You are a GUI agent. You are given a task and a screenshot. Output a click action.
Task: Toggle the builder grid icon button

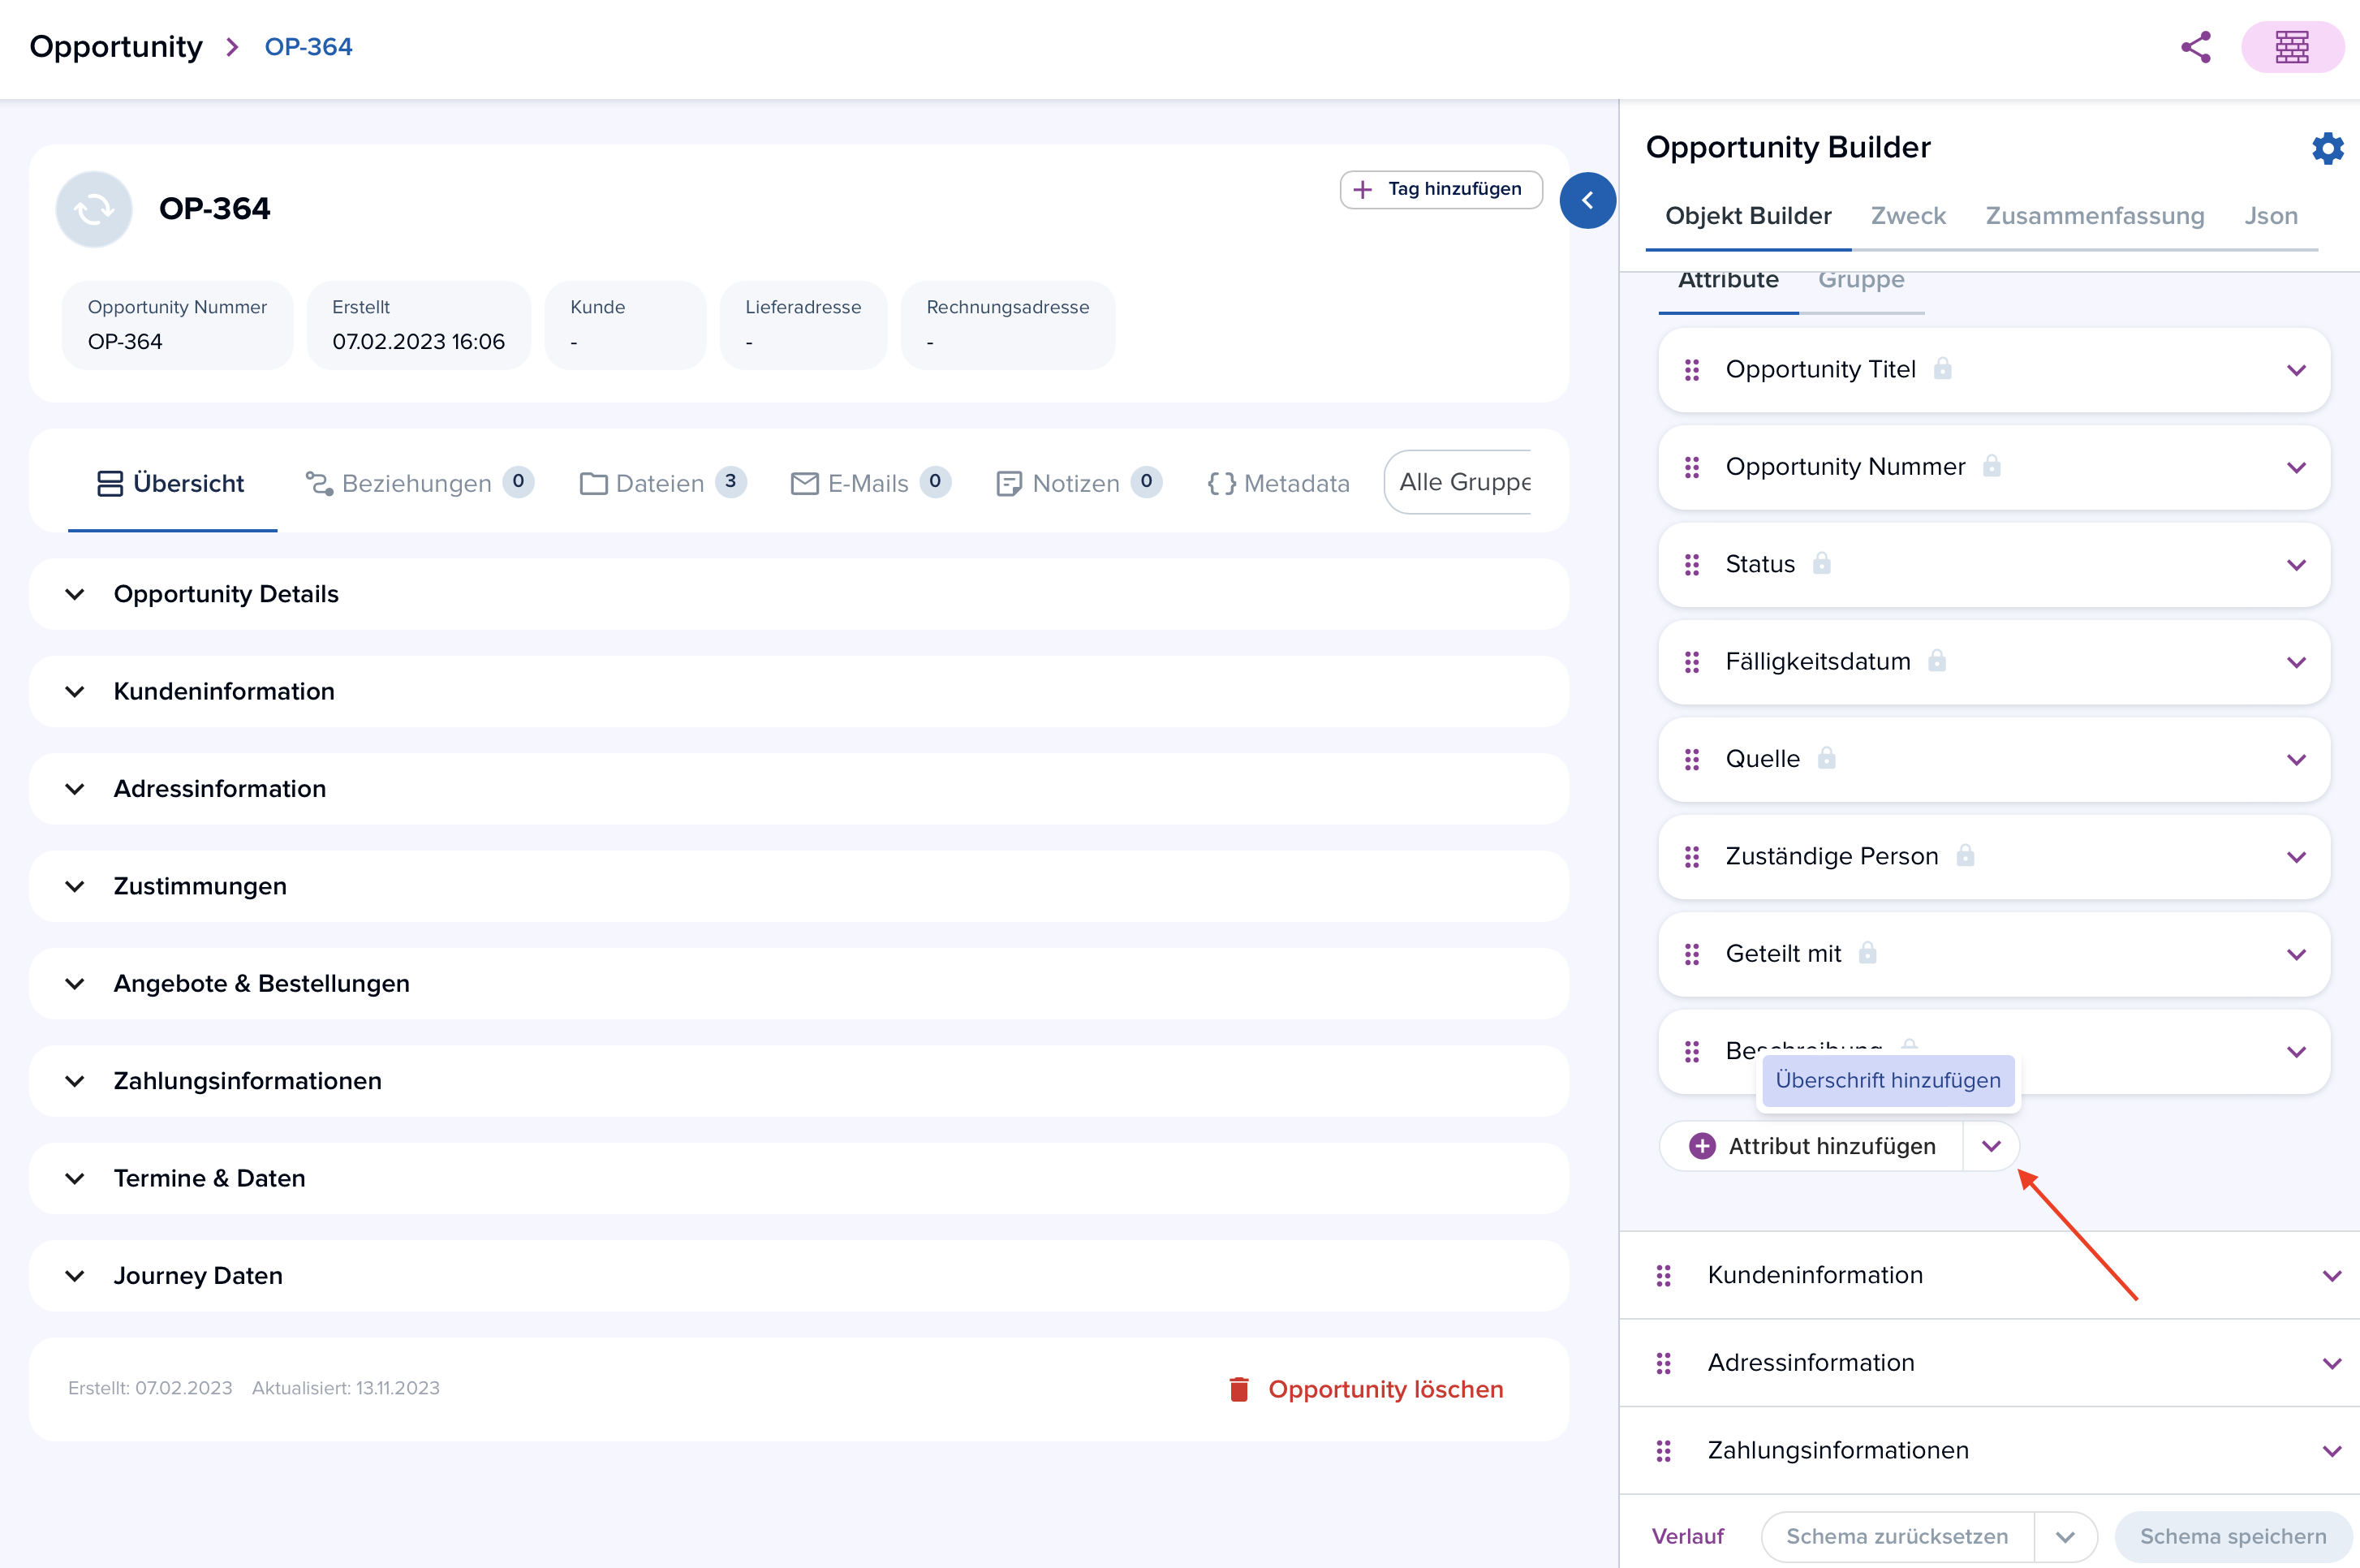pyautogui.click(x=2292, y=47)
